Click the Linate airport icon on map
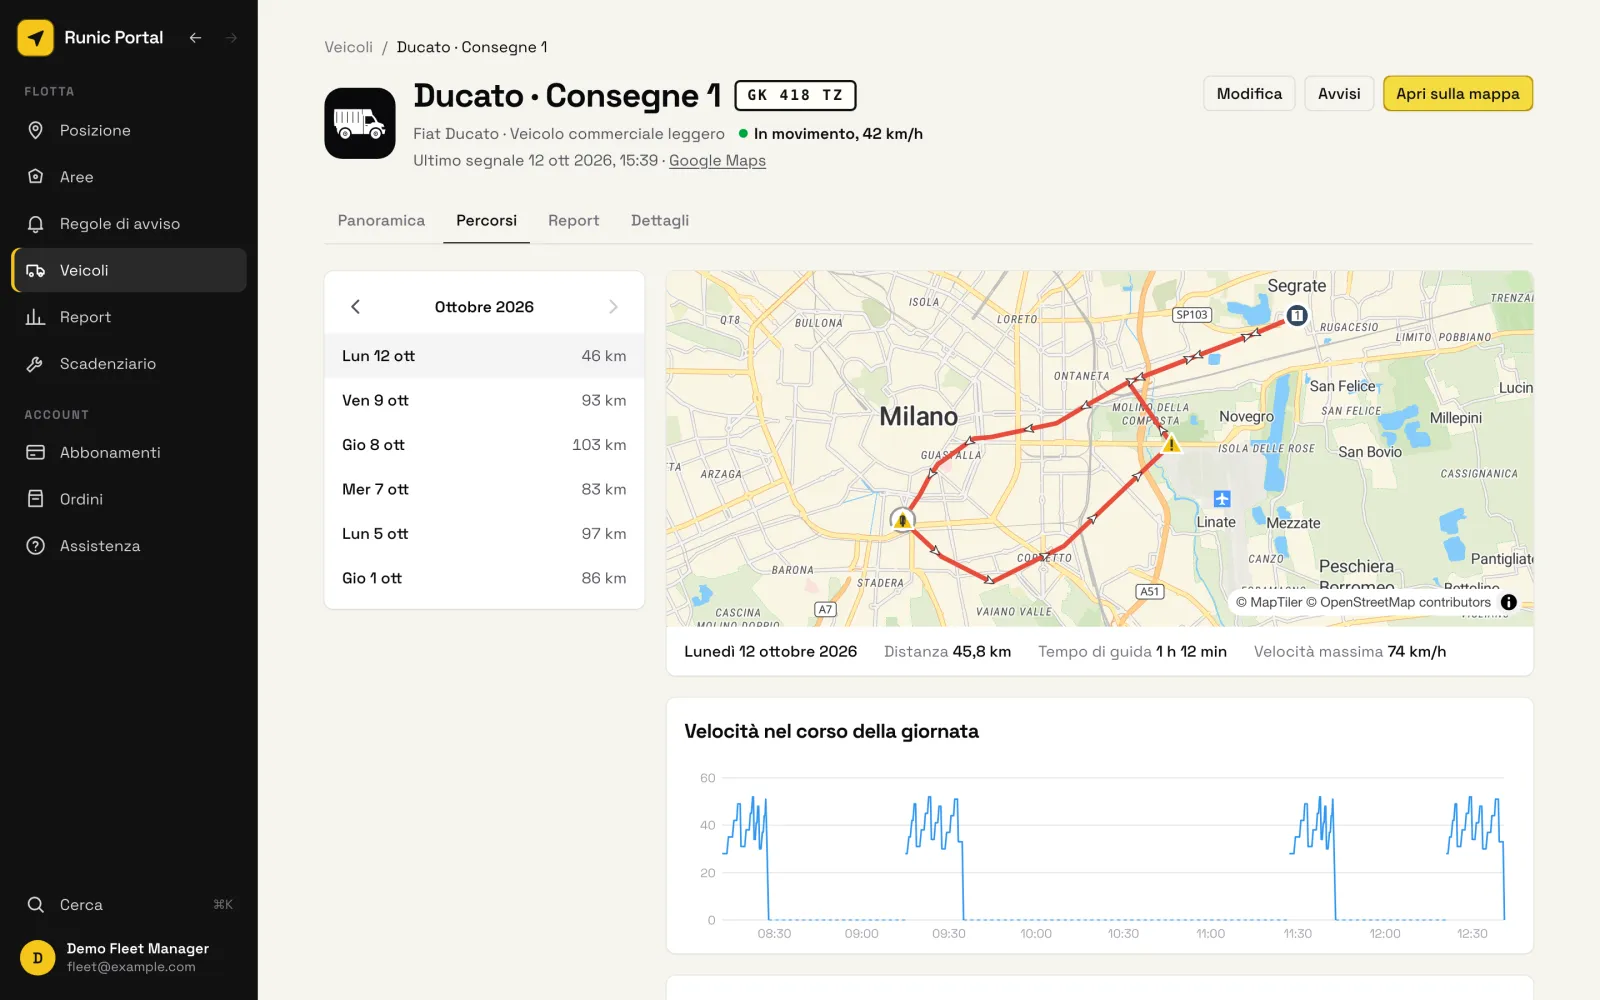Screen dimensions: 1600x1000 coord(1222,499)
